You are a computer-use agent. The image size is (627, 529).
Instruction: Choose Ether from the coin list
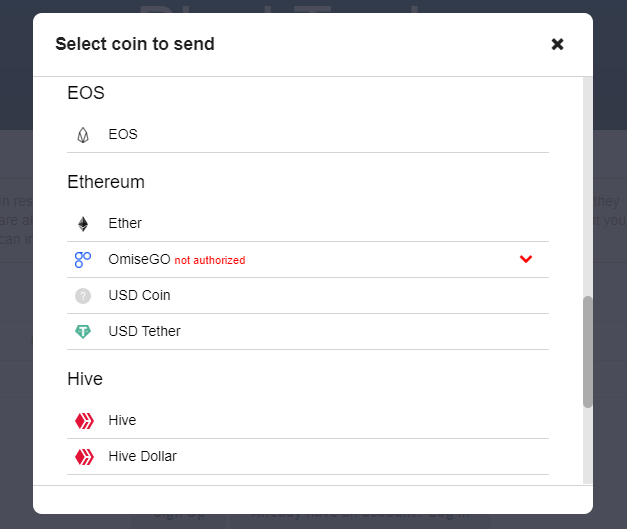point(308,224)
